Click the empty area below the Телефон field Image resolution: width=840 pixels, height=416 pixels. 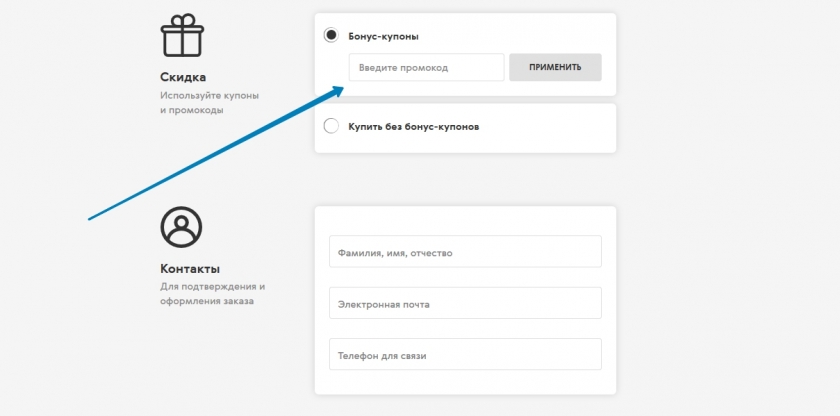[x=464, y=382]
